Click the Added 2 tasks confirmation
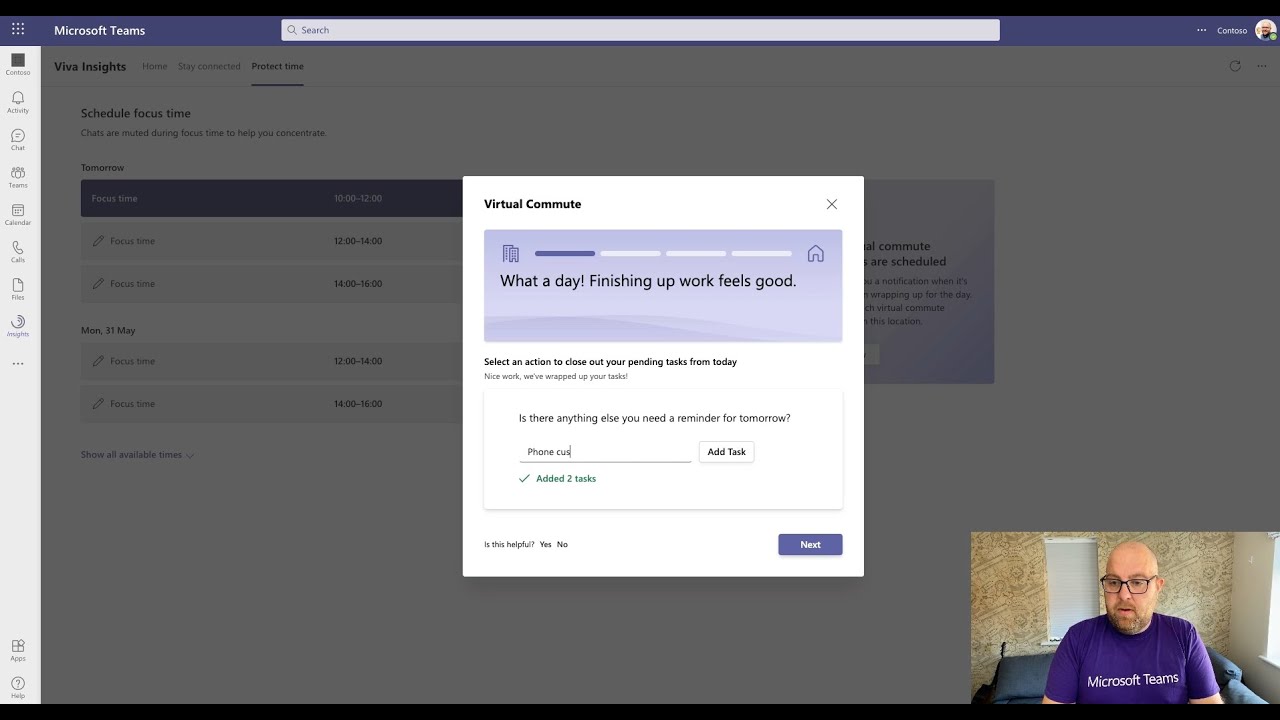 [x=557, y=479]
